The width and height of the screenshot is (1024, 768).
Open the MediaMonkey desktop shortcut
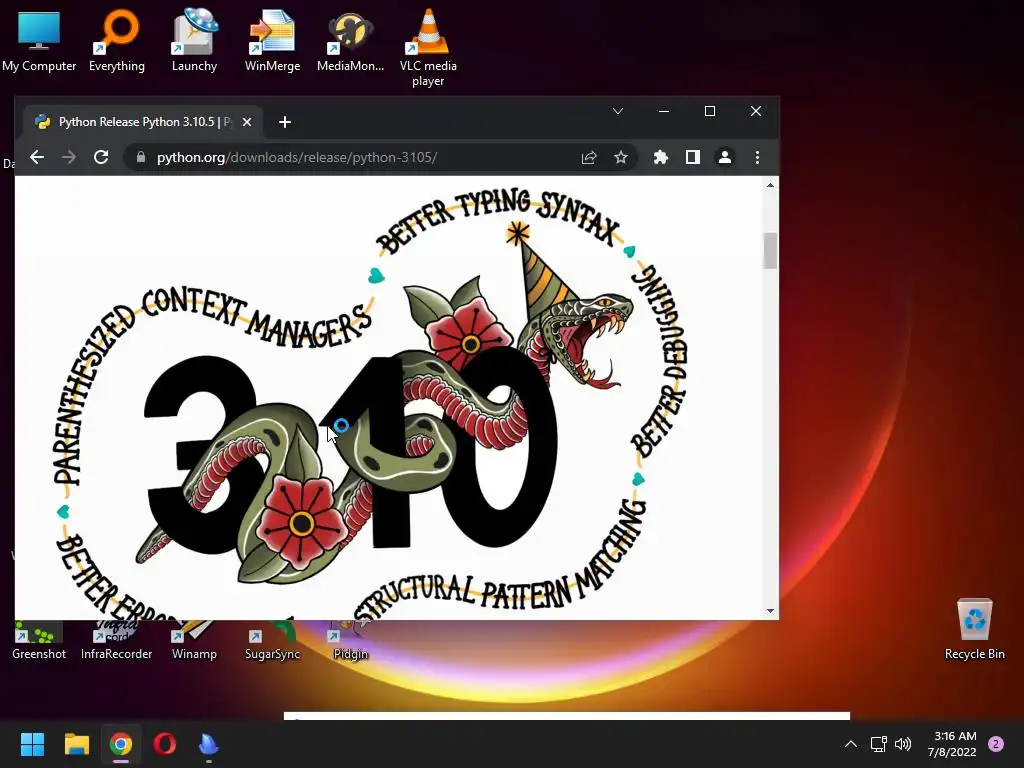point(350,41)
